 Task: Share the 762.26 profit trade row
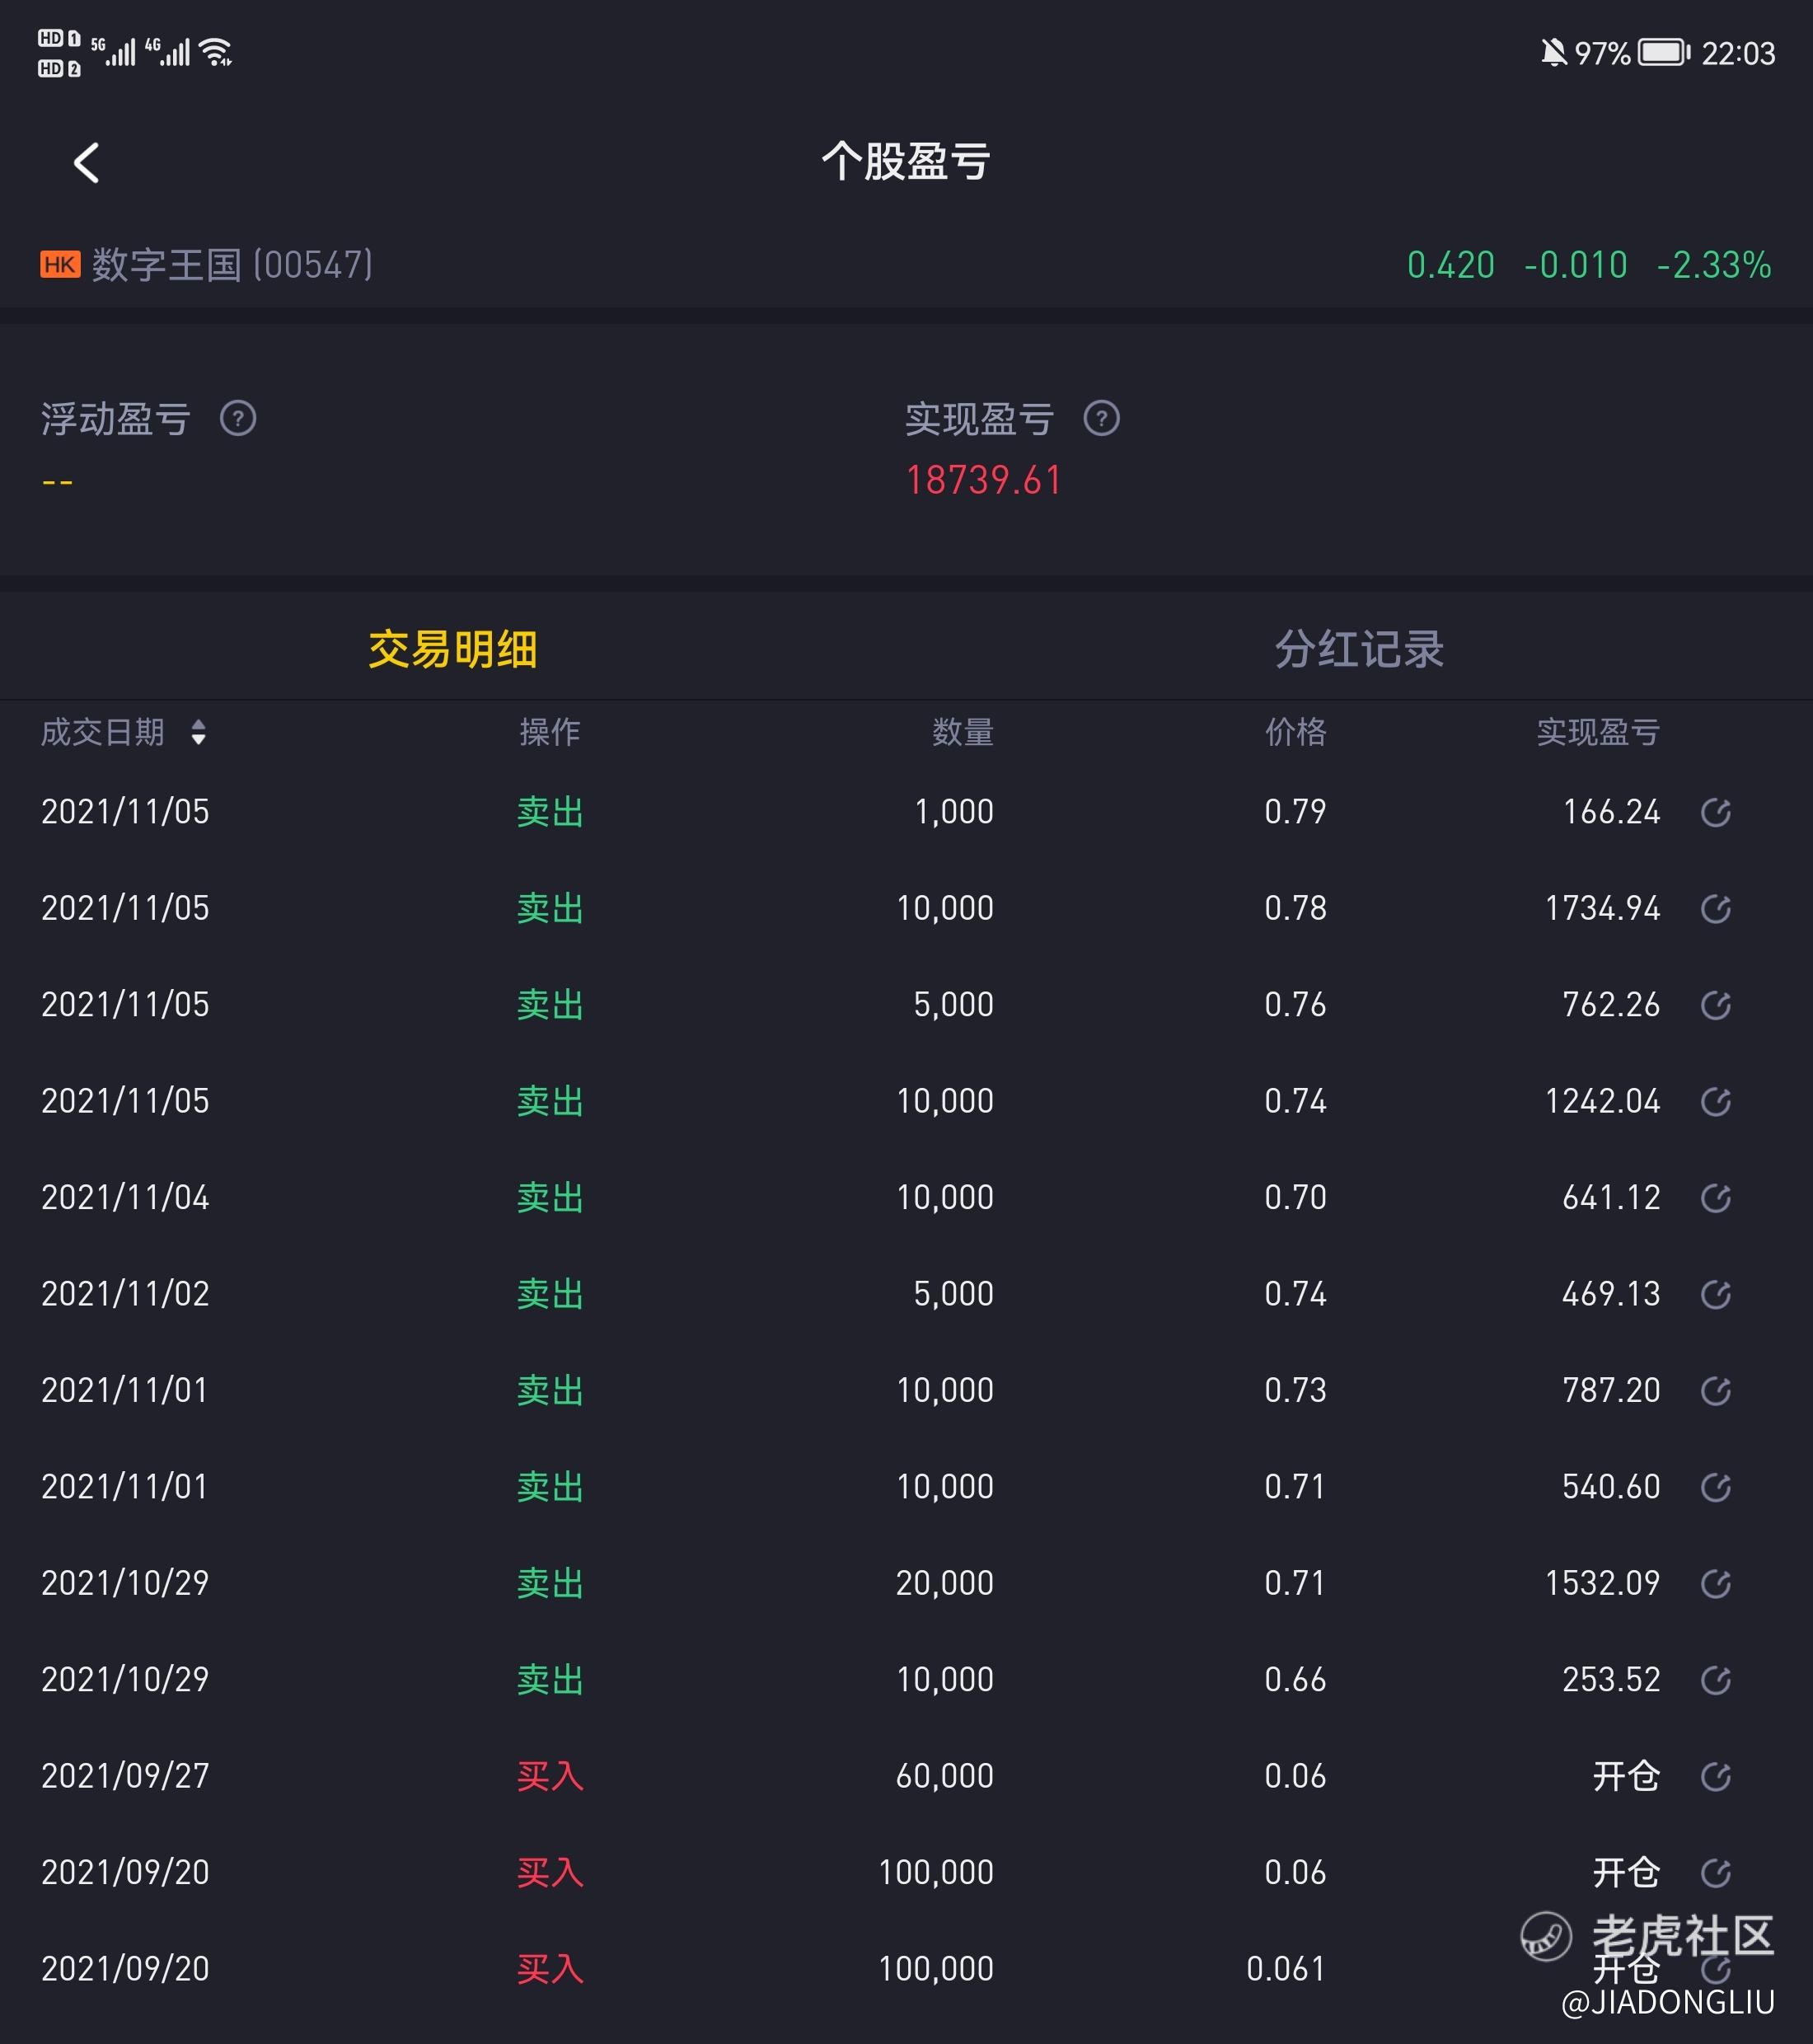pyautogui.click(x=1715, y=1005)
